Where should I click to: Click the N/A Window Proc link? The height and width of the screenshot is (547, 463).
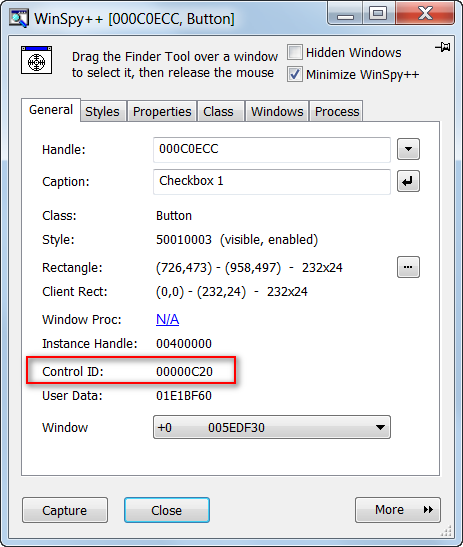coord(167,319)
